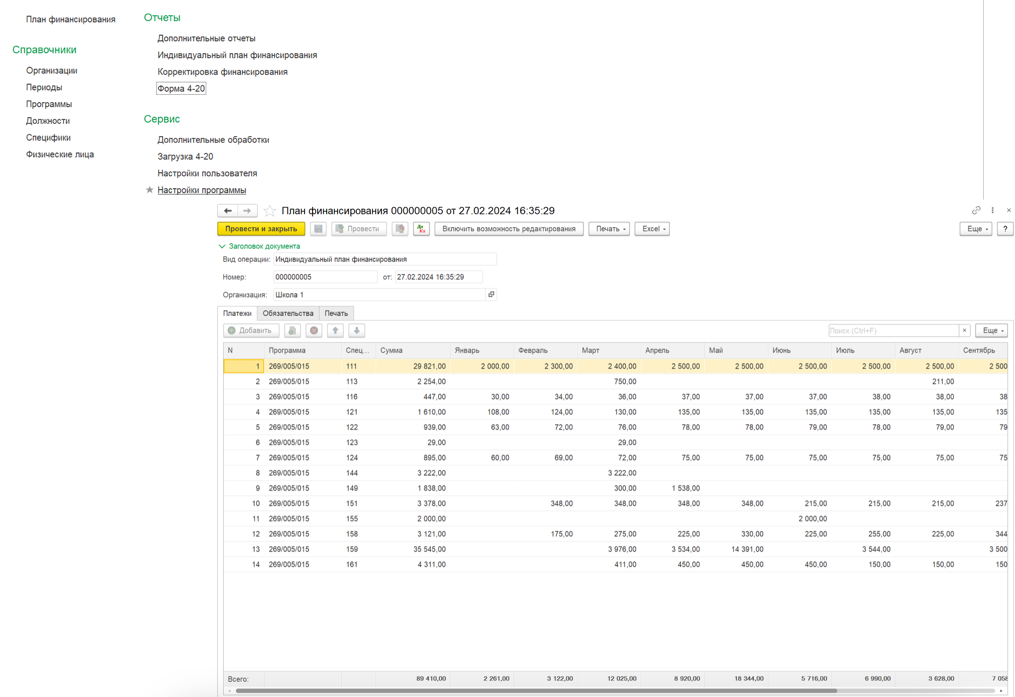Select the cell 14 391,00 in Май column

click(x=736, y=549)
